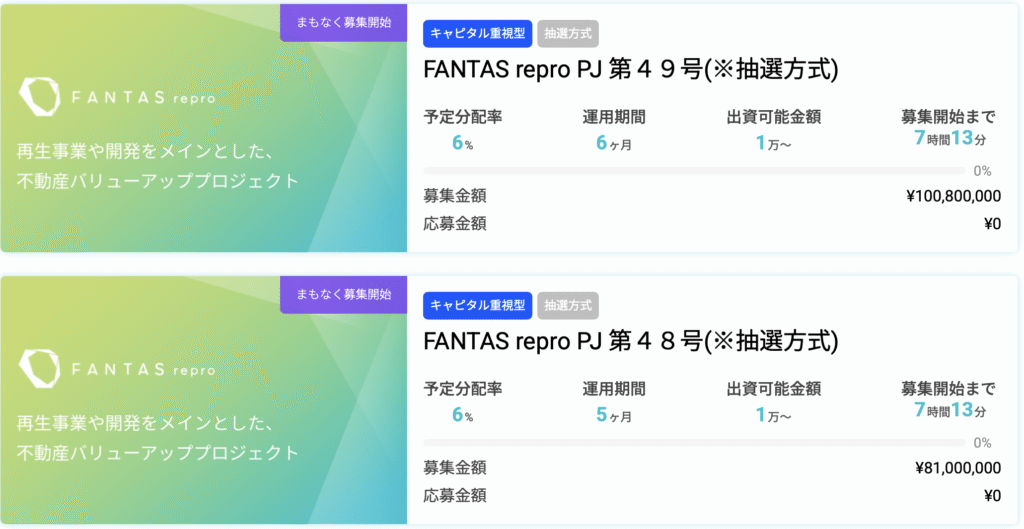Click the 抽選方式 tag on the 49号 card

point(568,33)
